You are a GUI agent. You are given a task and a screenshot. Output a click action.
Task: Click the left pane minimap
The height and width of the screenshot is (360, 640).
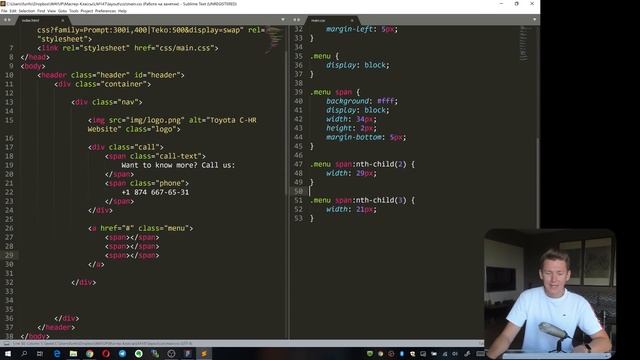click(275, 40)
